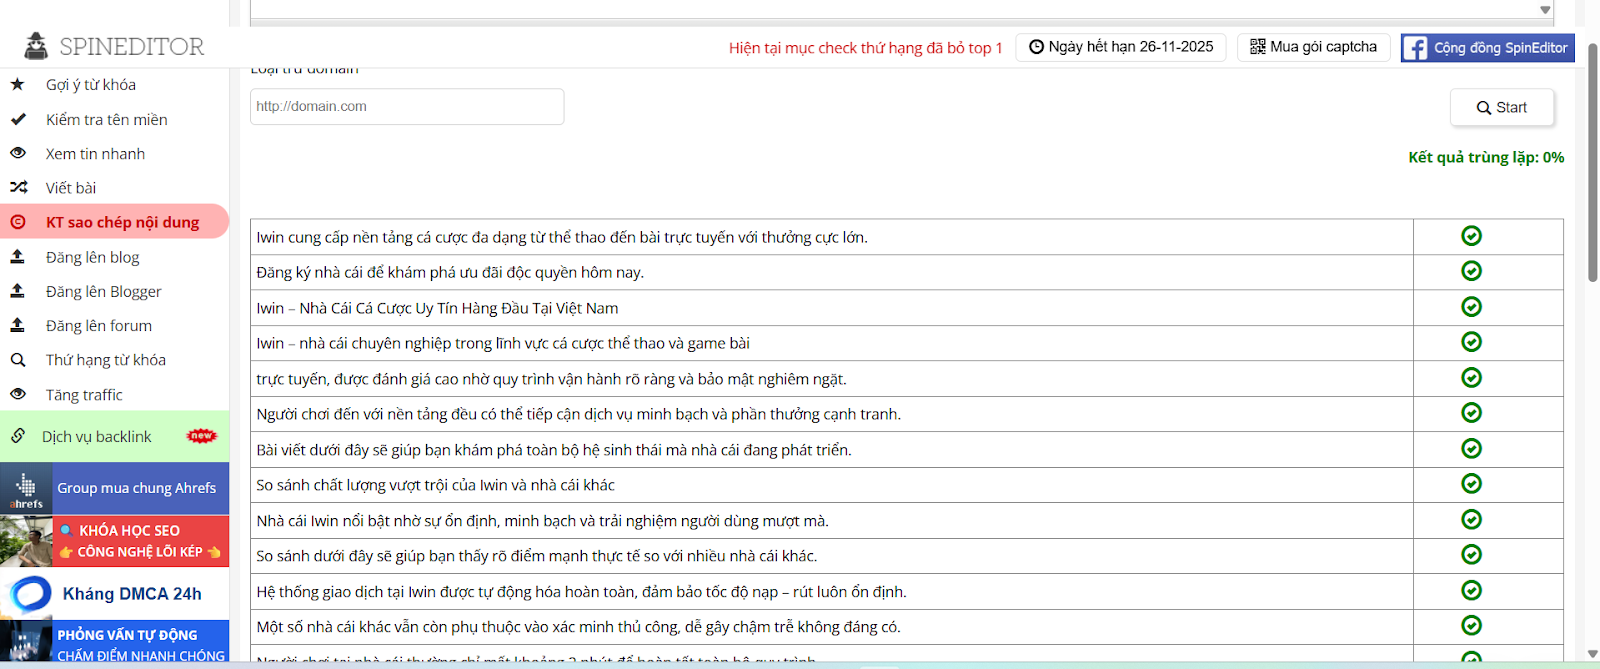
Task: Click the SpinEditor logo icon
Action: (36, 46)
